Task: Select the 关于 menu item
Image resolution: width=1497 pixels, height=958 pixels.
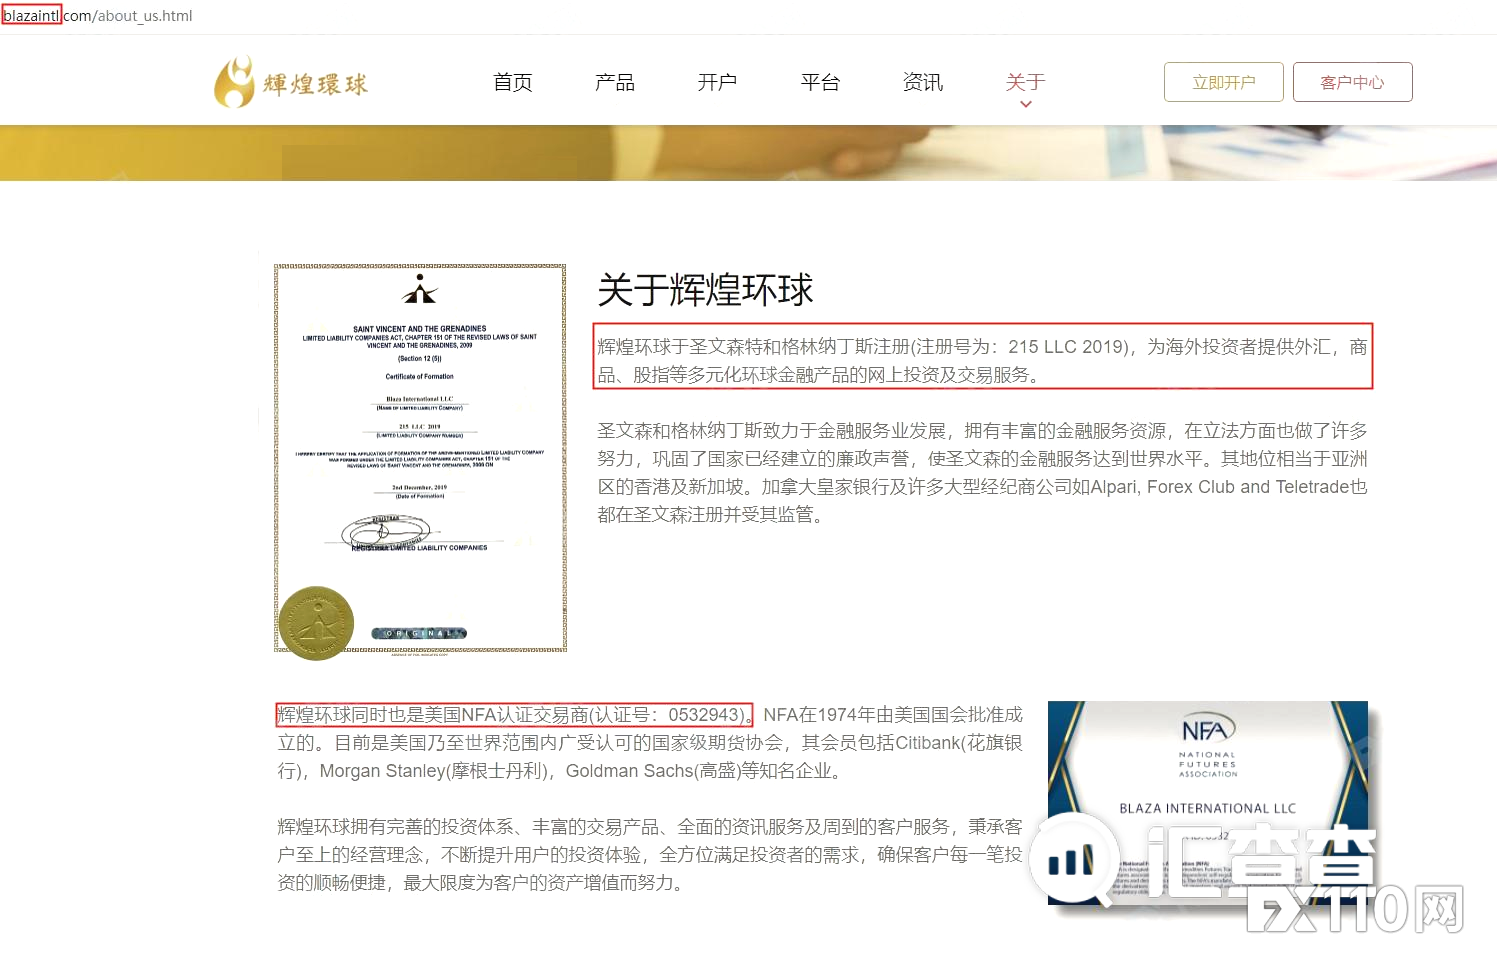Action: click(x=1025, y=82)
